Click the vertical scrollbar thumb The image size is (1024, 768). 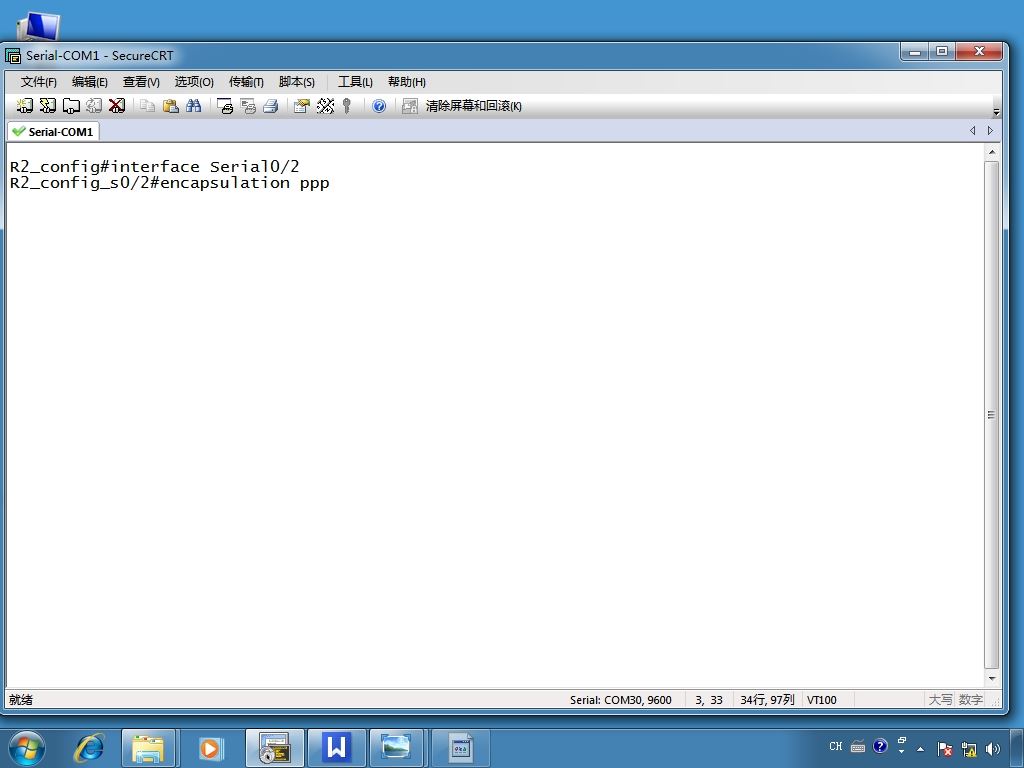pos(992,415)
